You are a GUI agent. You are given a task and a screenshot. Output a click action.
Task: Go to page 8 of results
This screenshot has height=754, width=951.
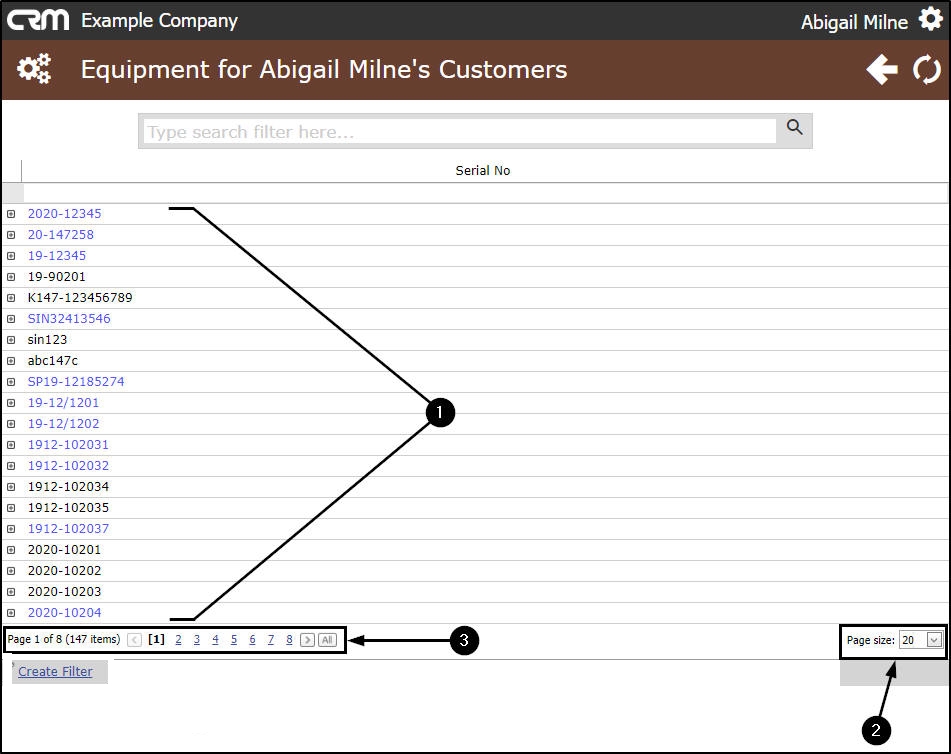click(x=289, y=639)
